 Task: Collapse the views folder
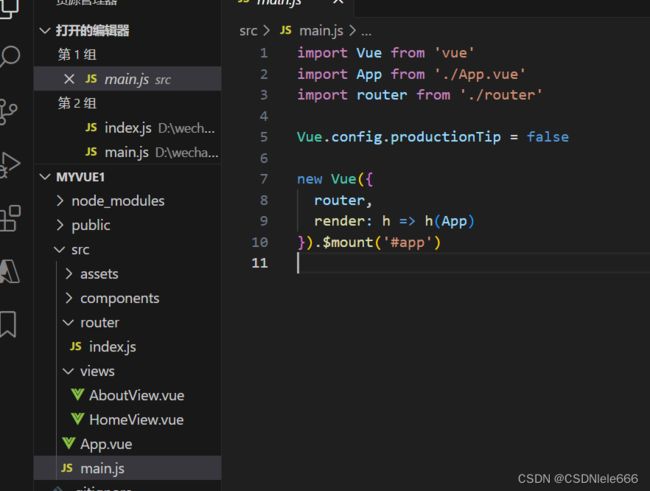(68, 371)
